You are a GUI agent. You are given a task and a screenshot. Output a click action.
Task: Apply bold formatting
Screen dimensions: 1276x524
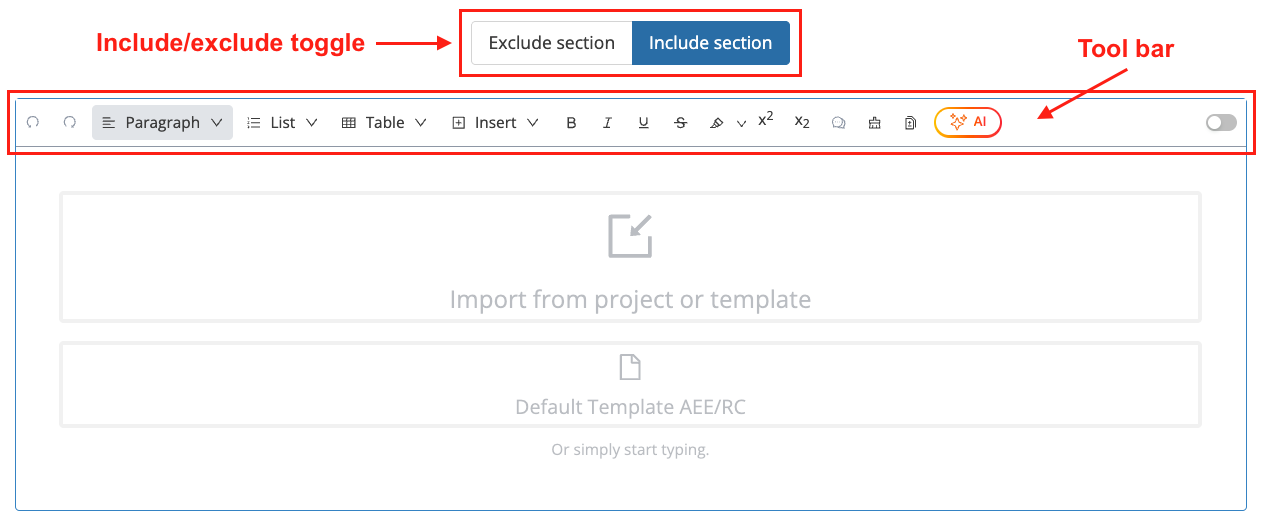pos(571,123)
